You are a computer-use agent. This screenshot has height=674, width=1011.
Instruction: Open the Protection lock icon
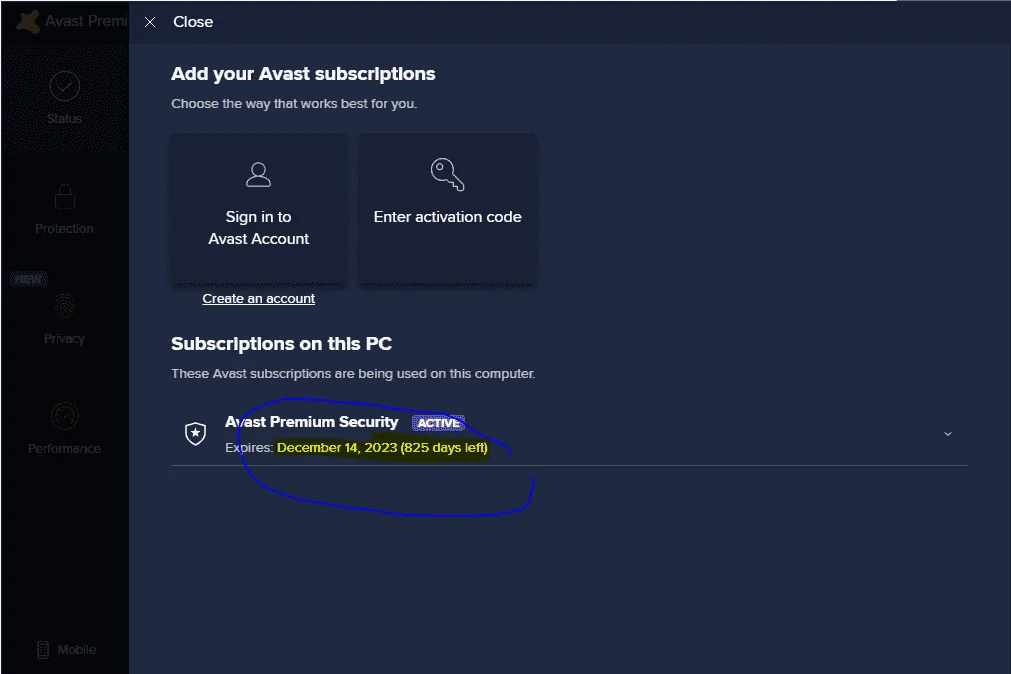pyautogui.click(x=64, y=196)
